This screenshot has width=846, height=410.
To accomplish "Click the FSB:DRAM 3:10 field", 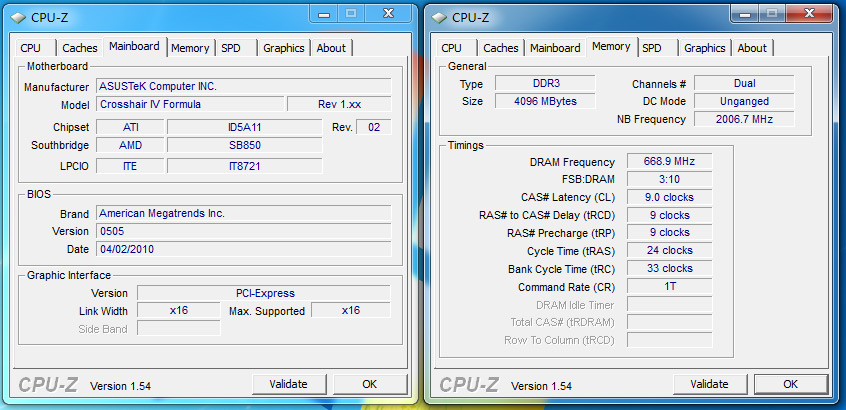I will point(670,179).
